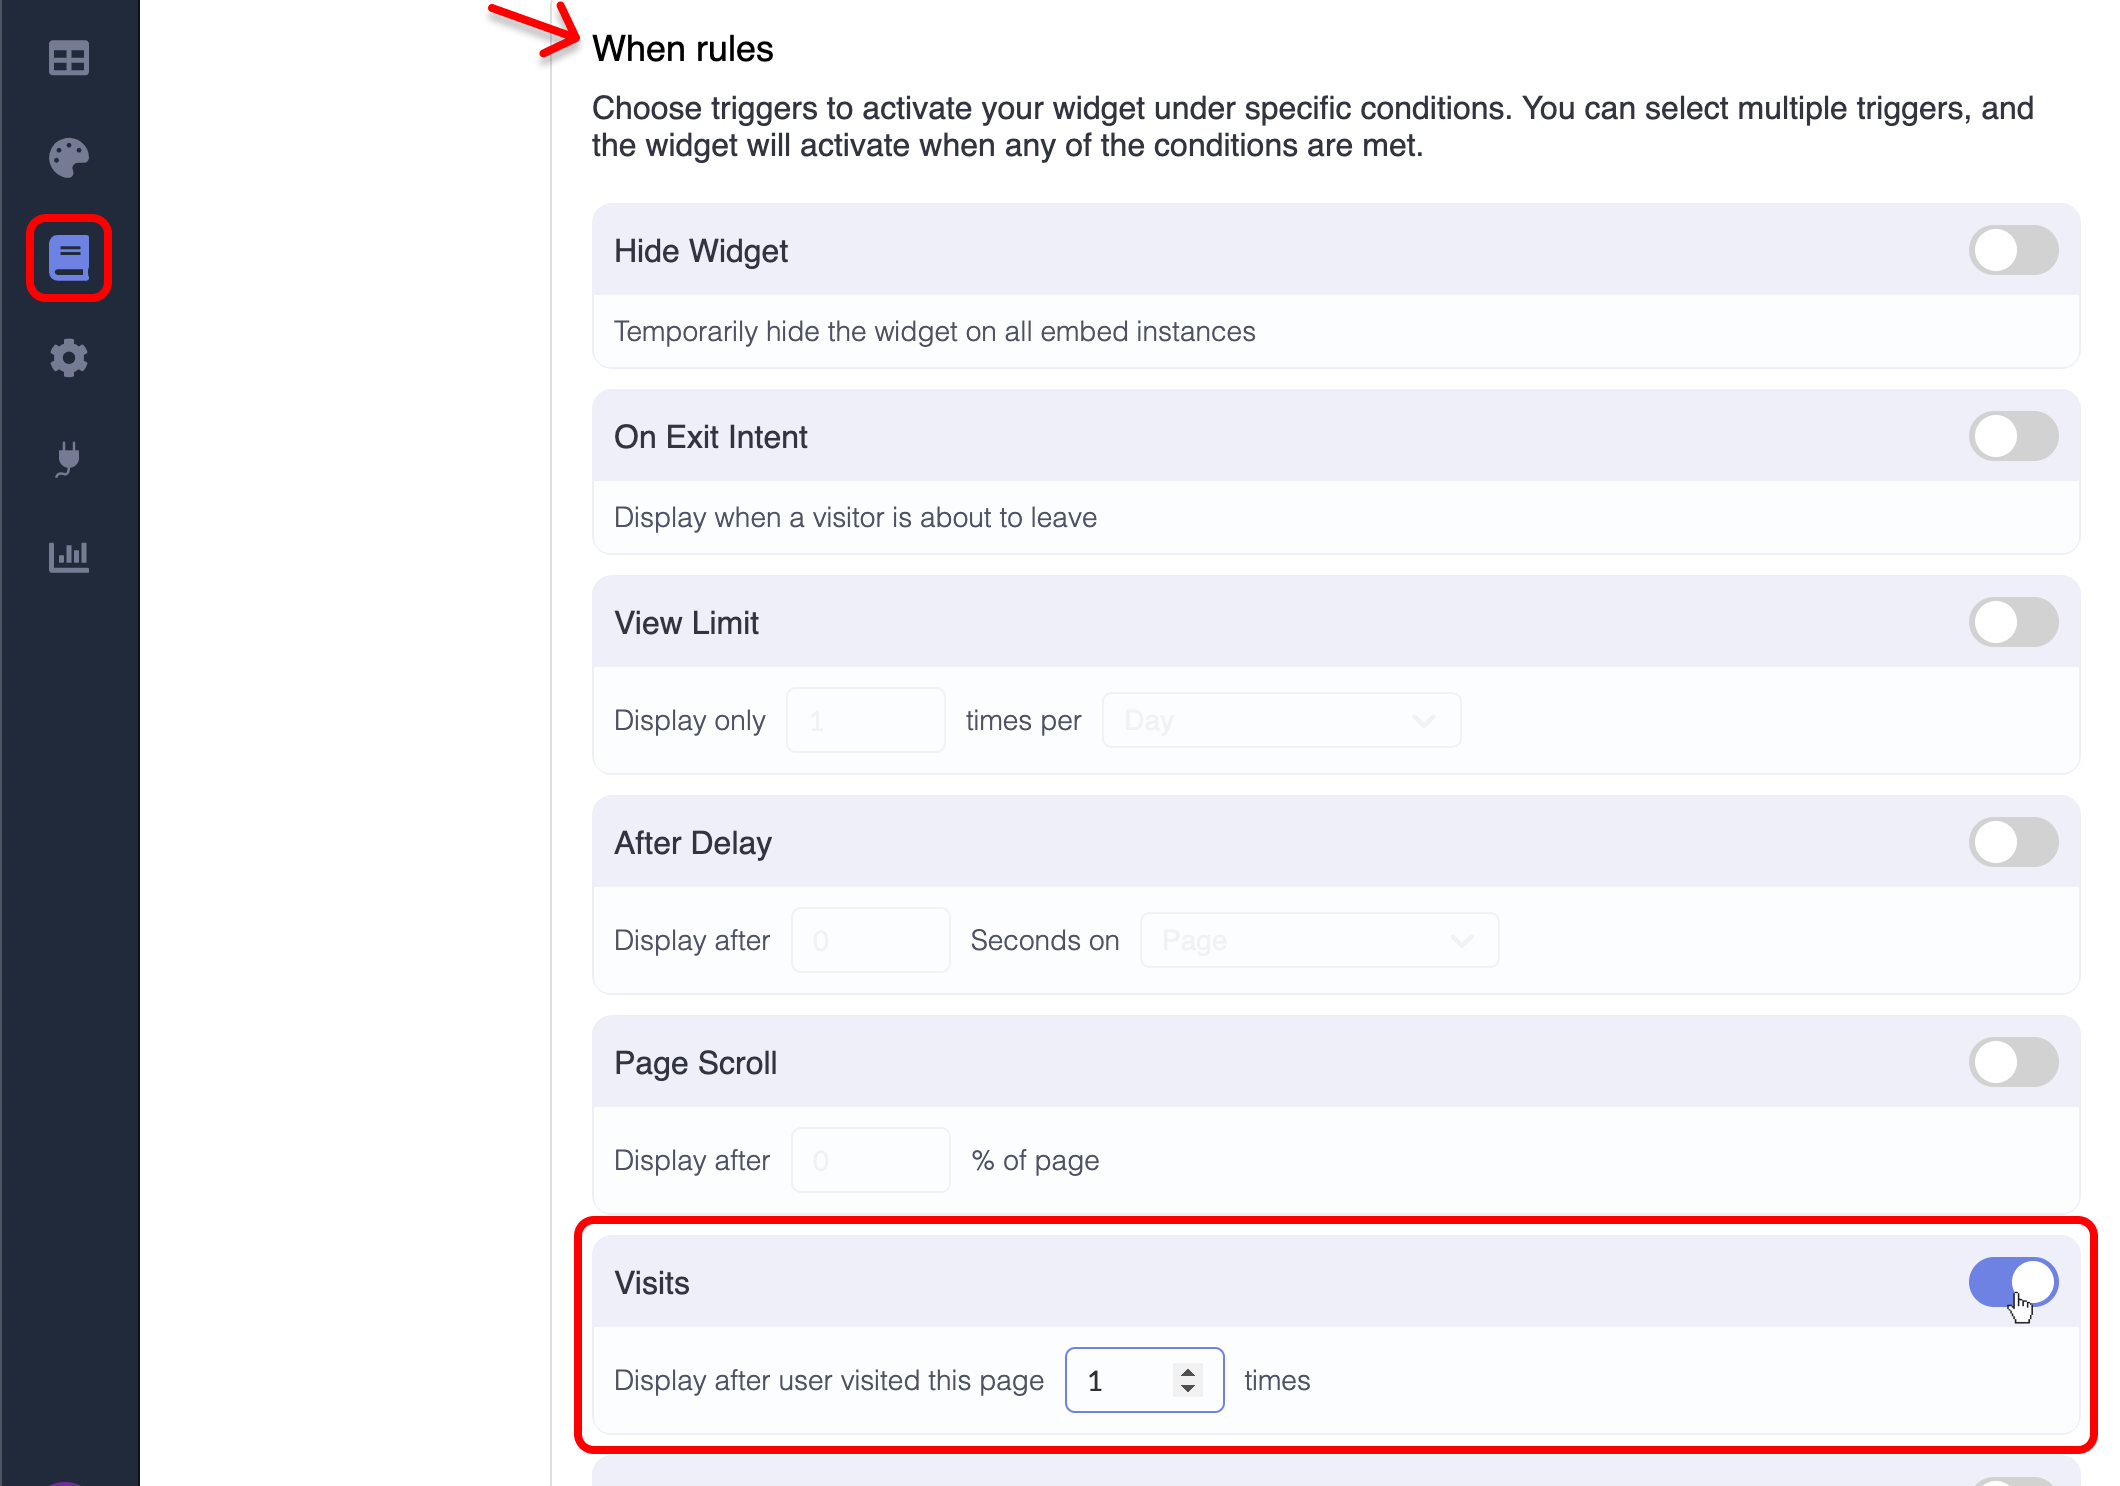Expand the After Delay Page dropdown
Viewport: 2120px width, 1486px height.
[x=1318, y=940]
